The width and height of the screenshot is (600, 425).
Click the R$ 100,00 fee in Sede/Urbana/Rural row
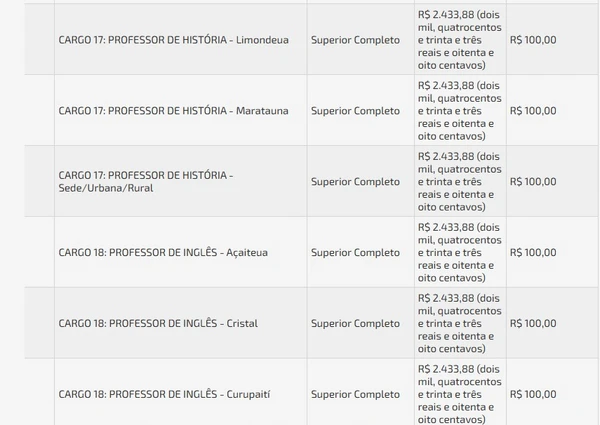[533, 181]
